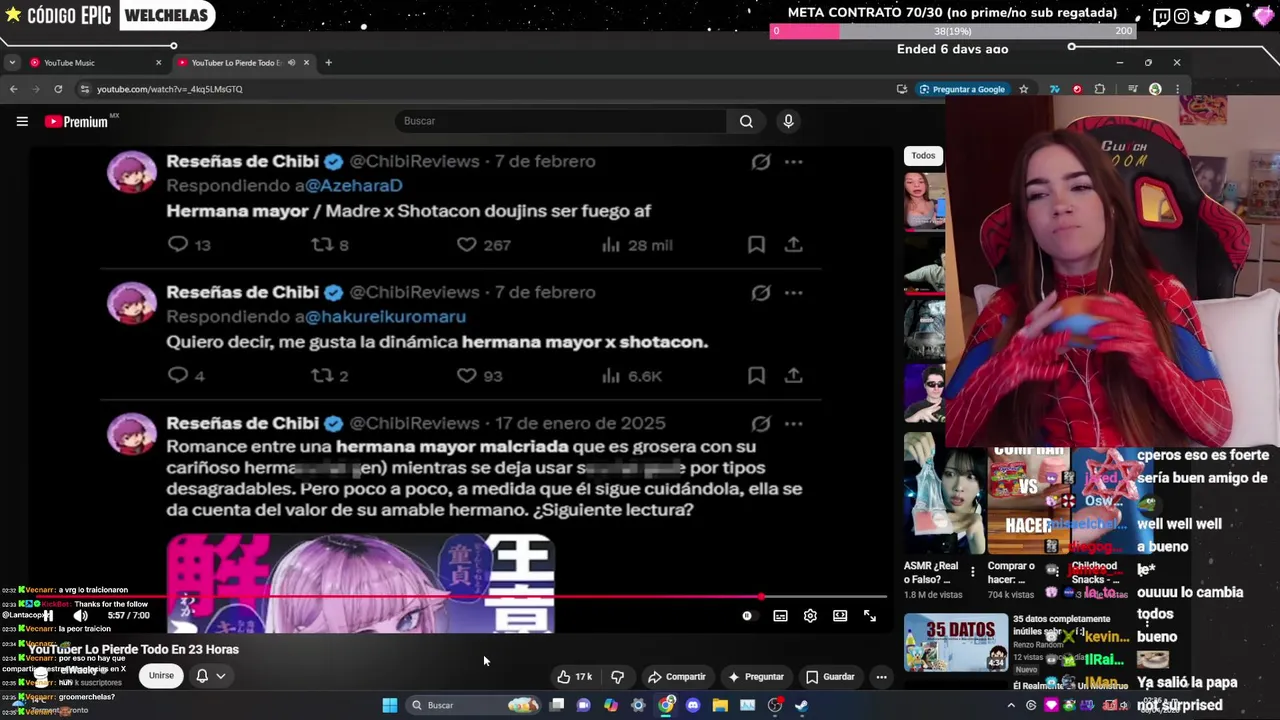Click the Unirse channel button
The height and width of the screenshot is (720, 1280).
point(161,676)
